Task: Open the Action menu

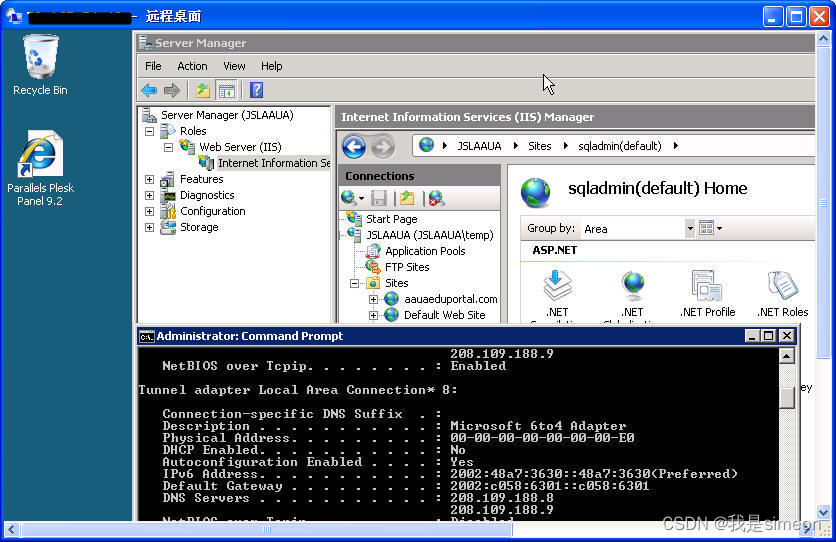Action: pos(192,66)
